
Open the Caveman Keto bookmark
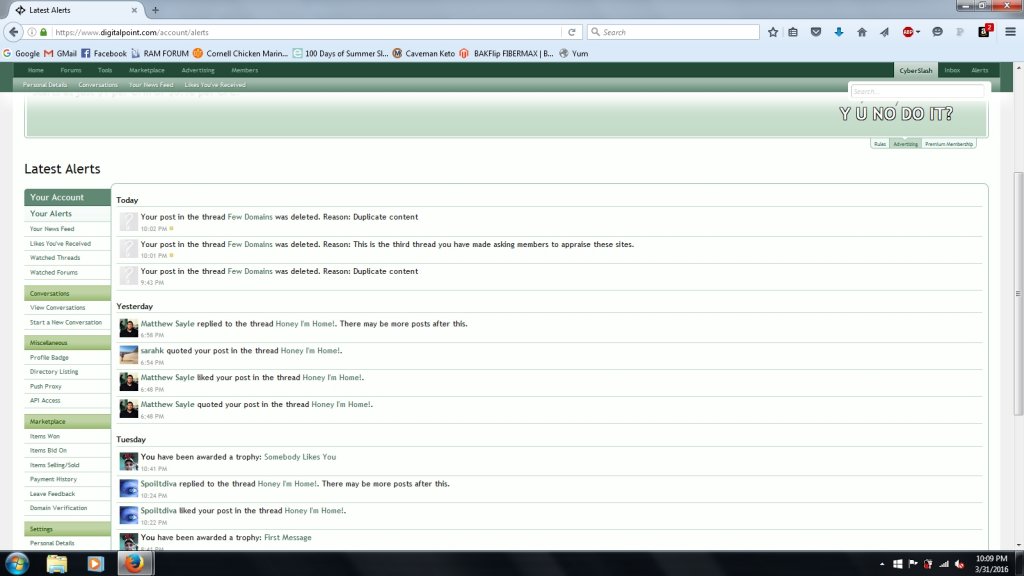pos(423,54)
